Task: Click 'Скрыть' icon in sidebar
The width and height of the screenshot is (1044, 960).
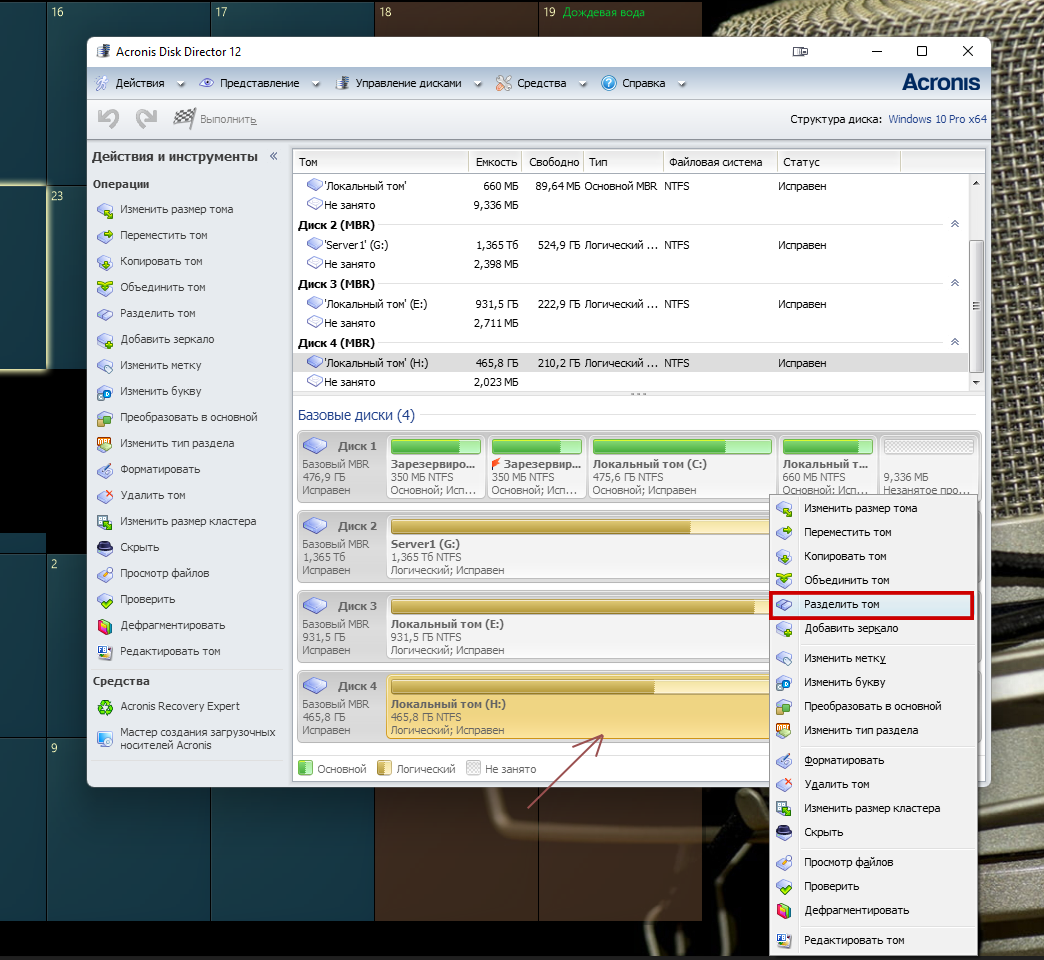Action: [105, 547]
